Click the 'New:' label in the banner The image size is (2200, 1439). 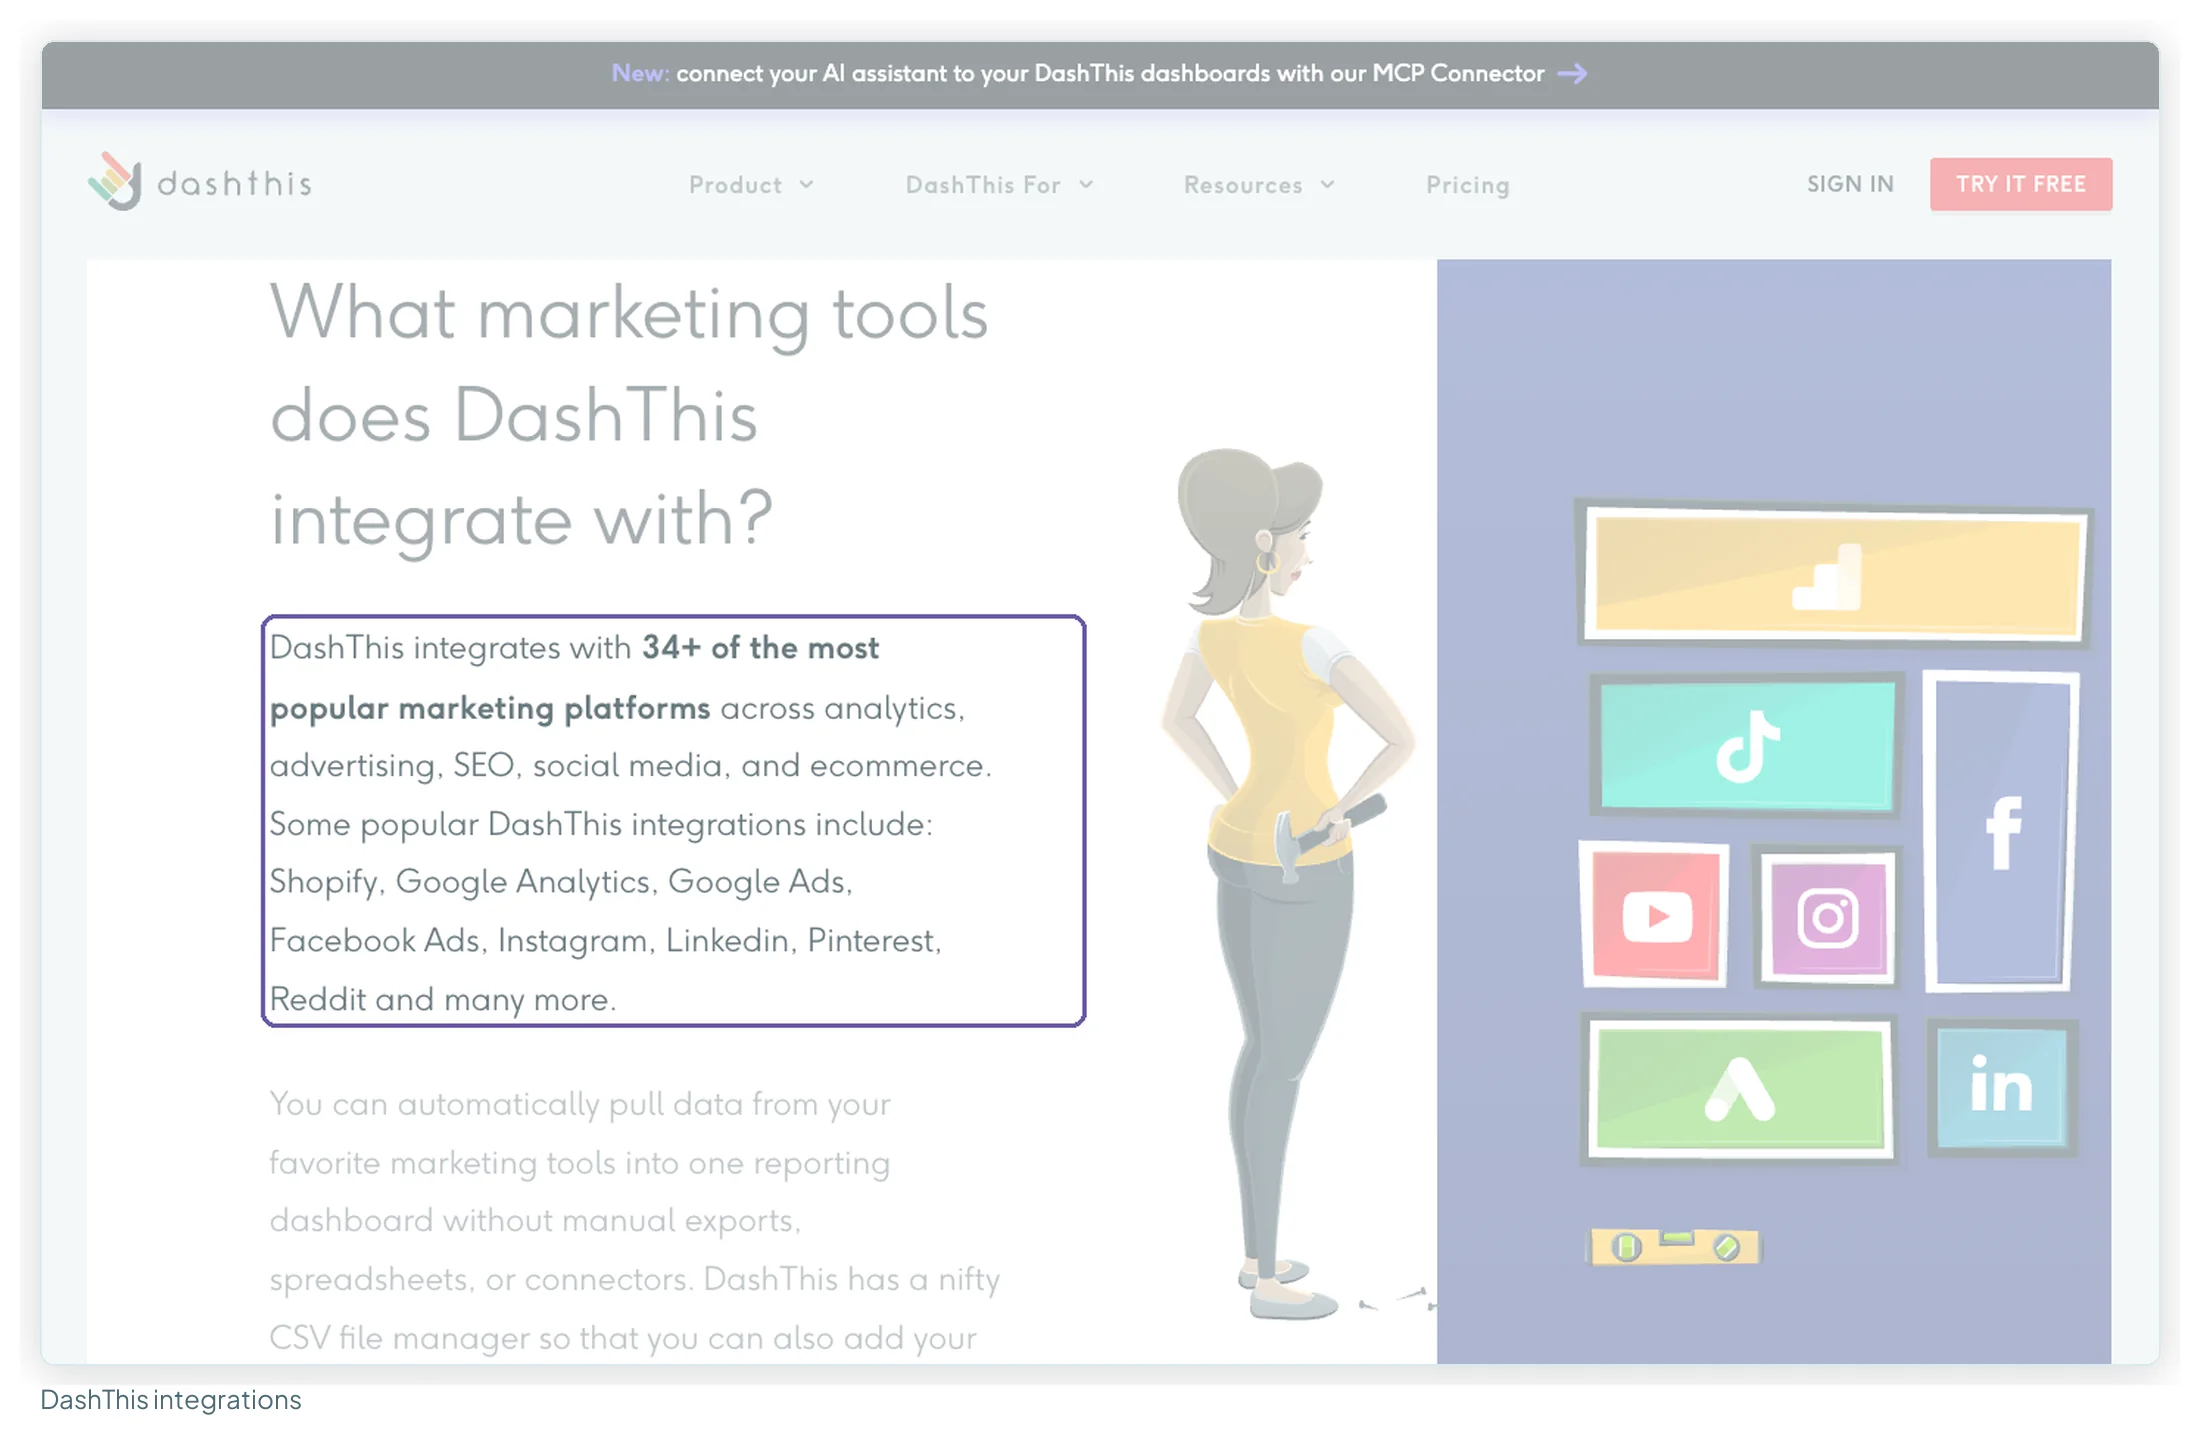(x=640, y=74)
